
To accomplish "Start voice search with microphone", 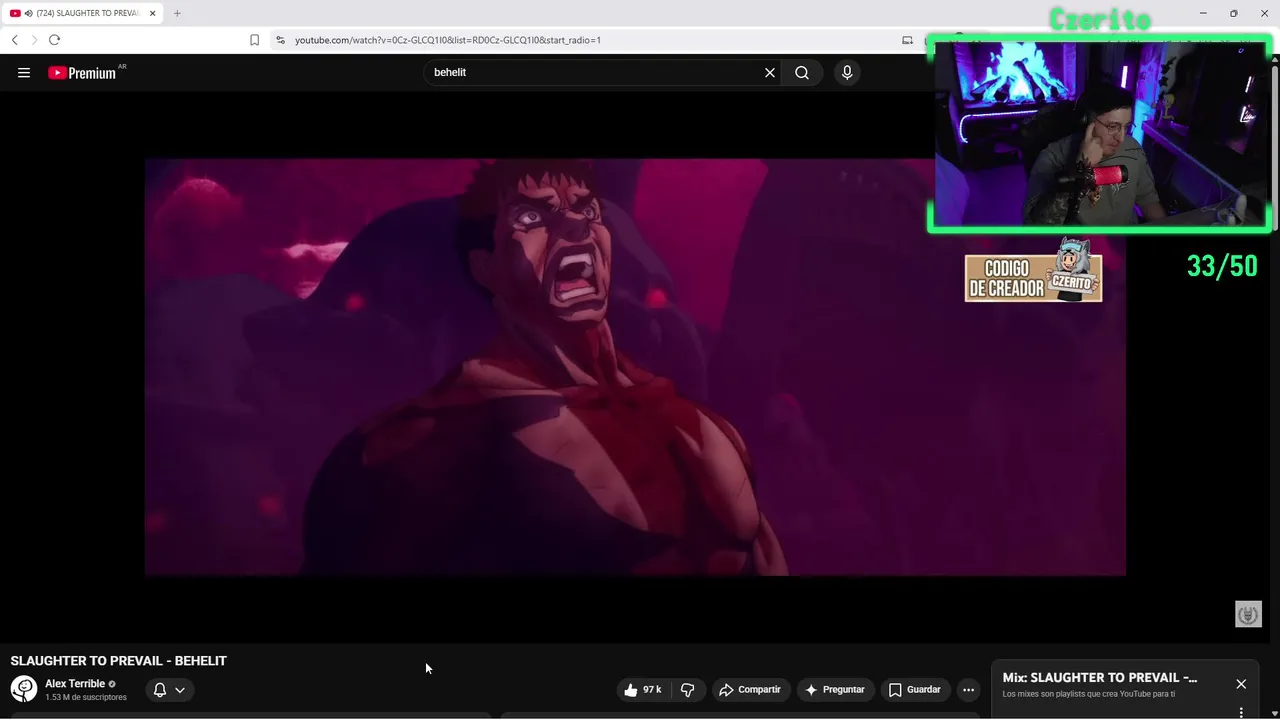I will coord(847,72).
